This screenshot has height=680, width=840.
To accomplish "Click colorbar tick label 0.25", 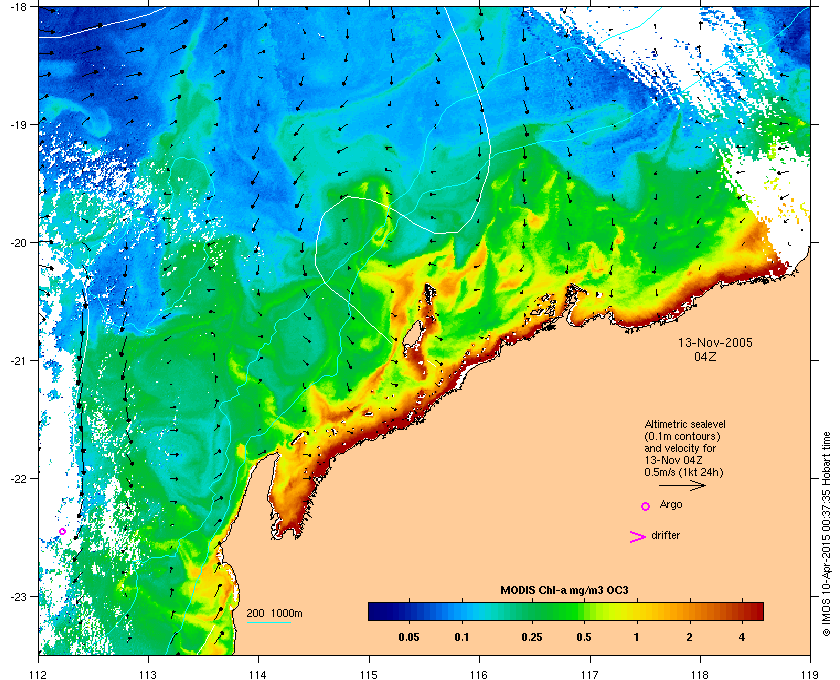I will 531,638.
